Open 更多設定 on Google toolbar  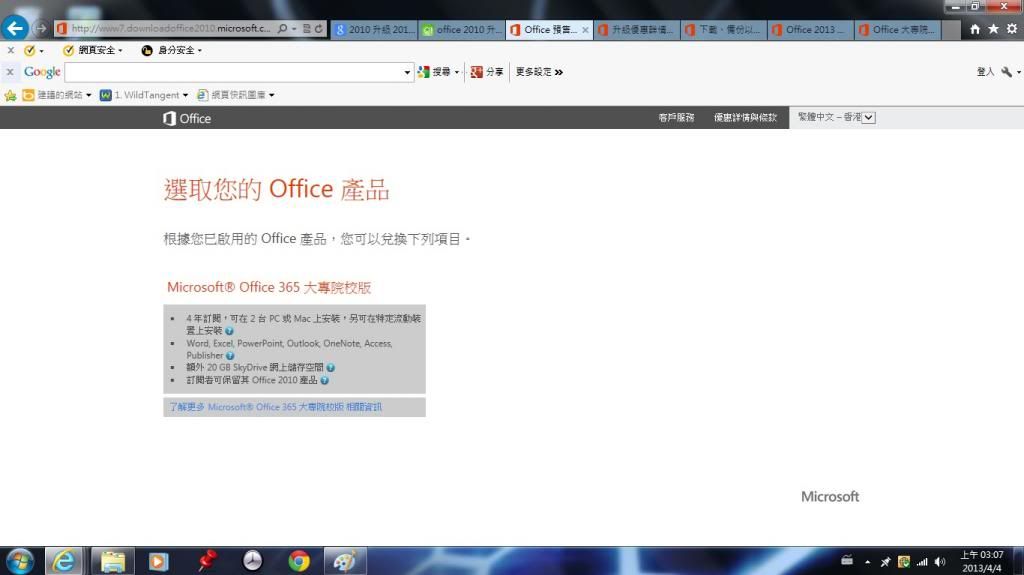539,72
